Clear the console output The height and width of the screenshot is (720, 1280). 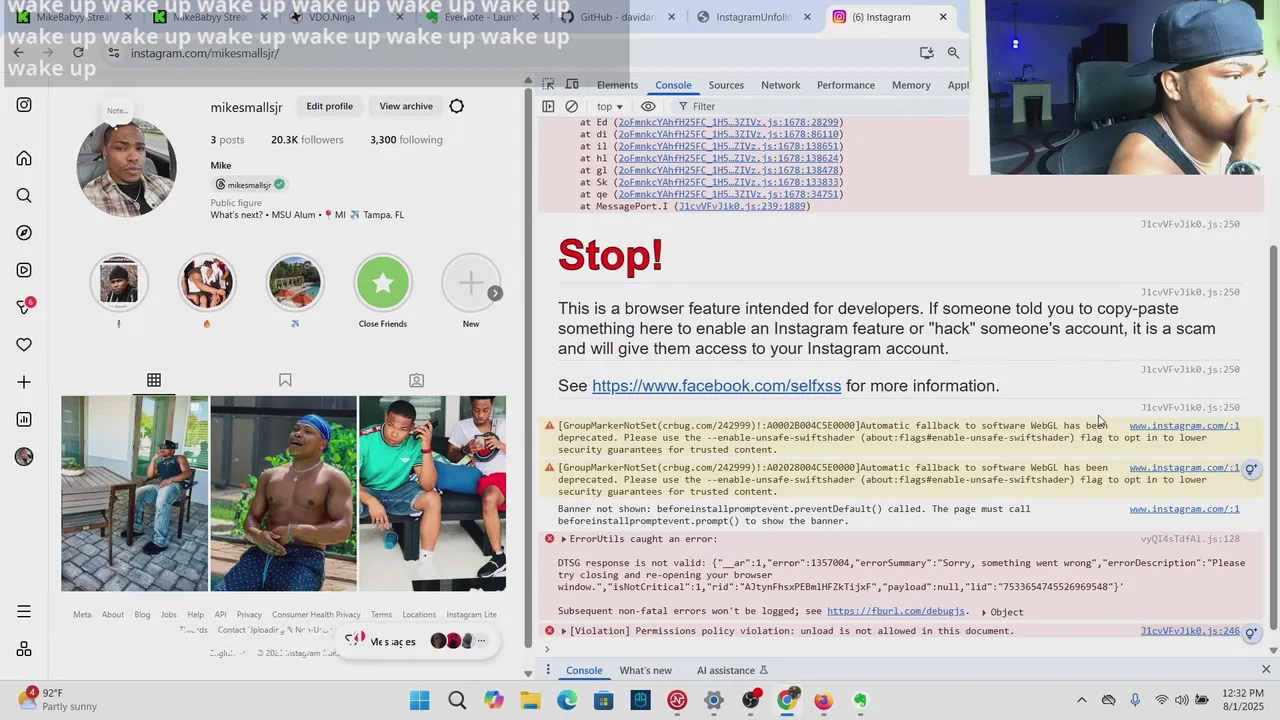click(x=571, y=106)
